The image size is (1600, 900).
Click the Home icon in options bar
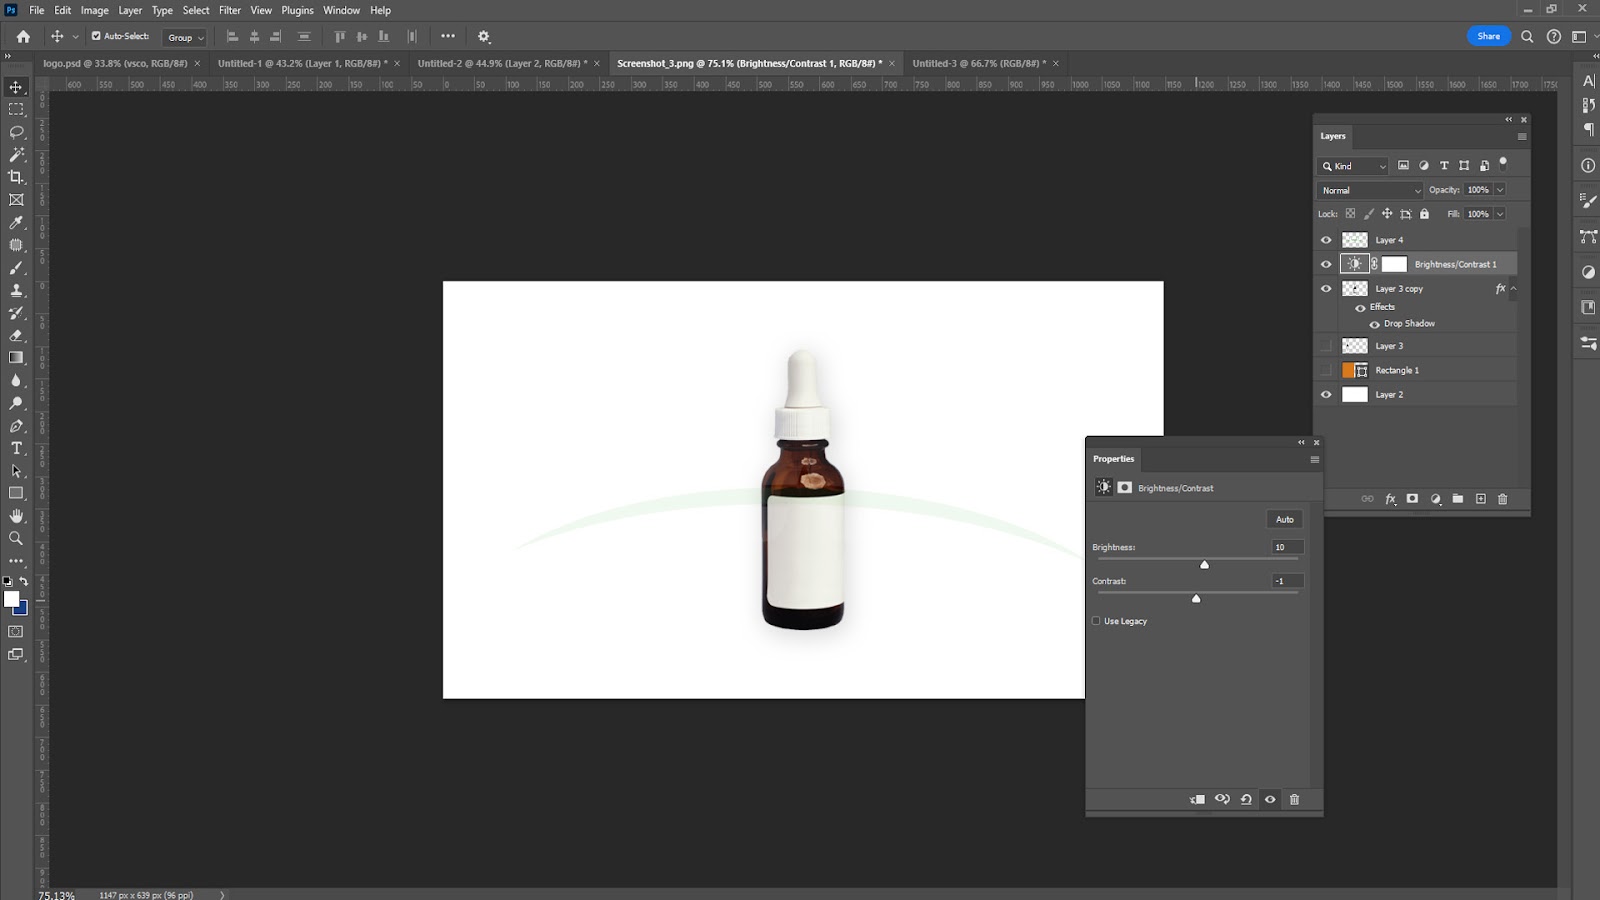click(23, 36)
